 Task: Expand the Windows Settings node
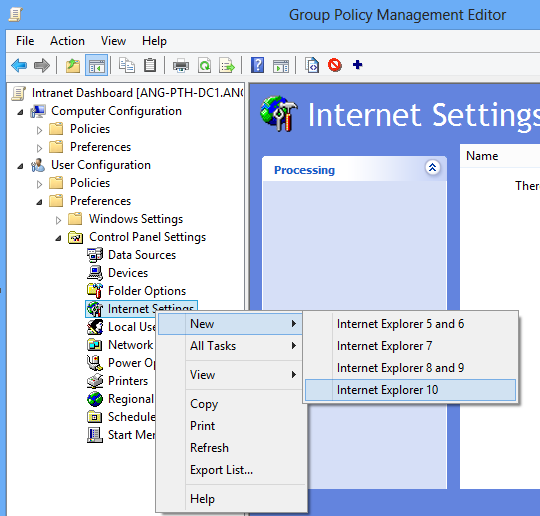pos(58,220)
